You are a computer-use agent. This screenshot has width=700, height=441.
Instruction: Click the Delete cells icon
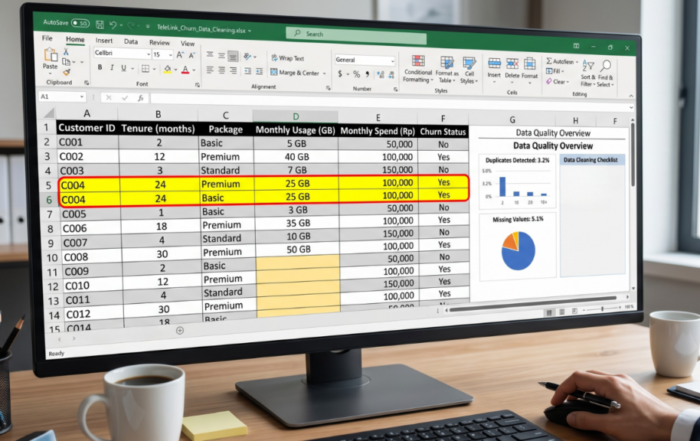point(512,64)
